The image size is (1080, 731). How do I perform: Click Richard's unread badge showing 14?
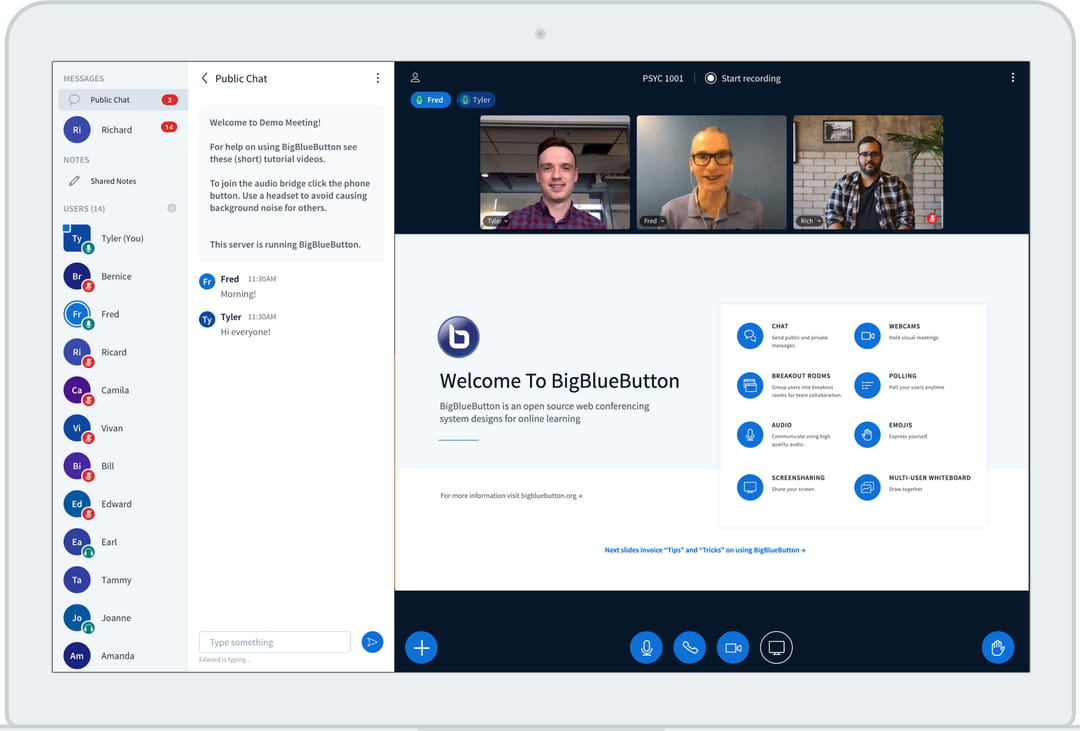pyautogui.click(x=169, y=127)
